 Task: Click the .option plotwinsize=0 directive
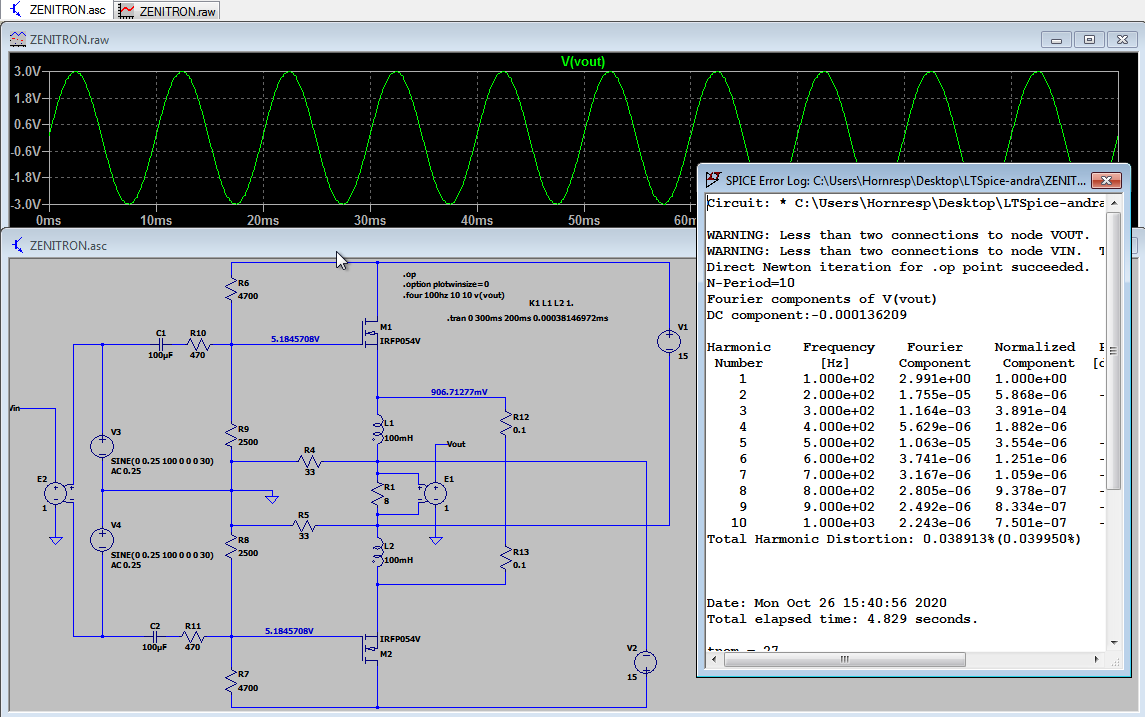tap(446, 284)
